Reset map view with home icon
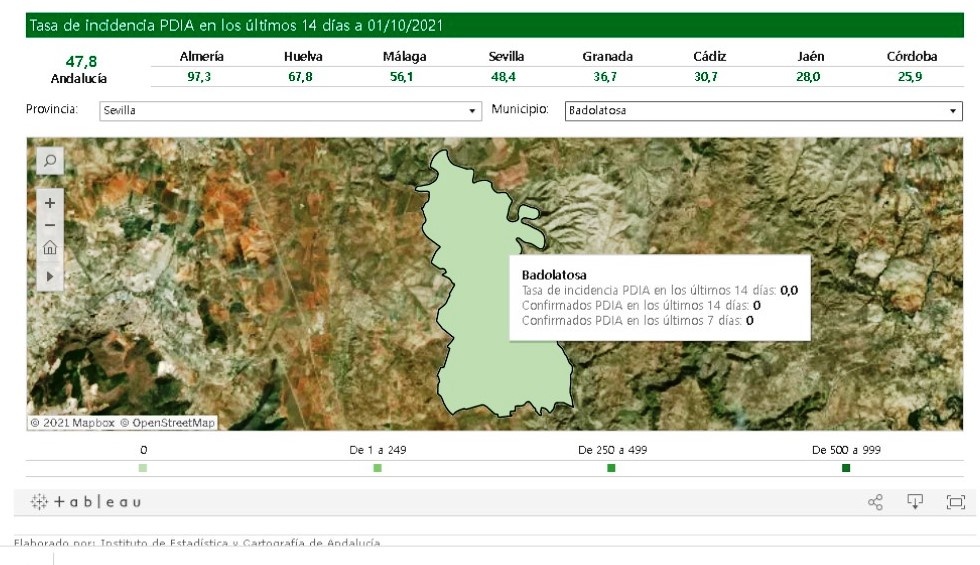 [x=50, y=249]
